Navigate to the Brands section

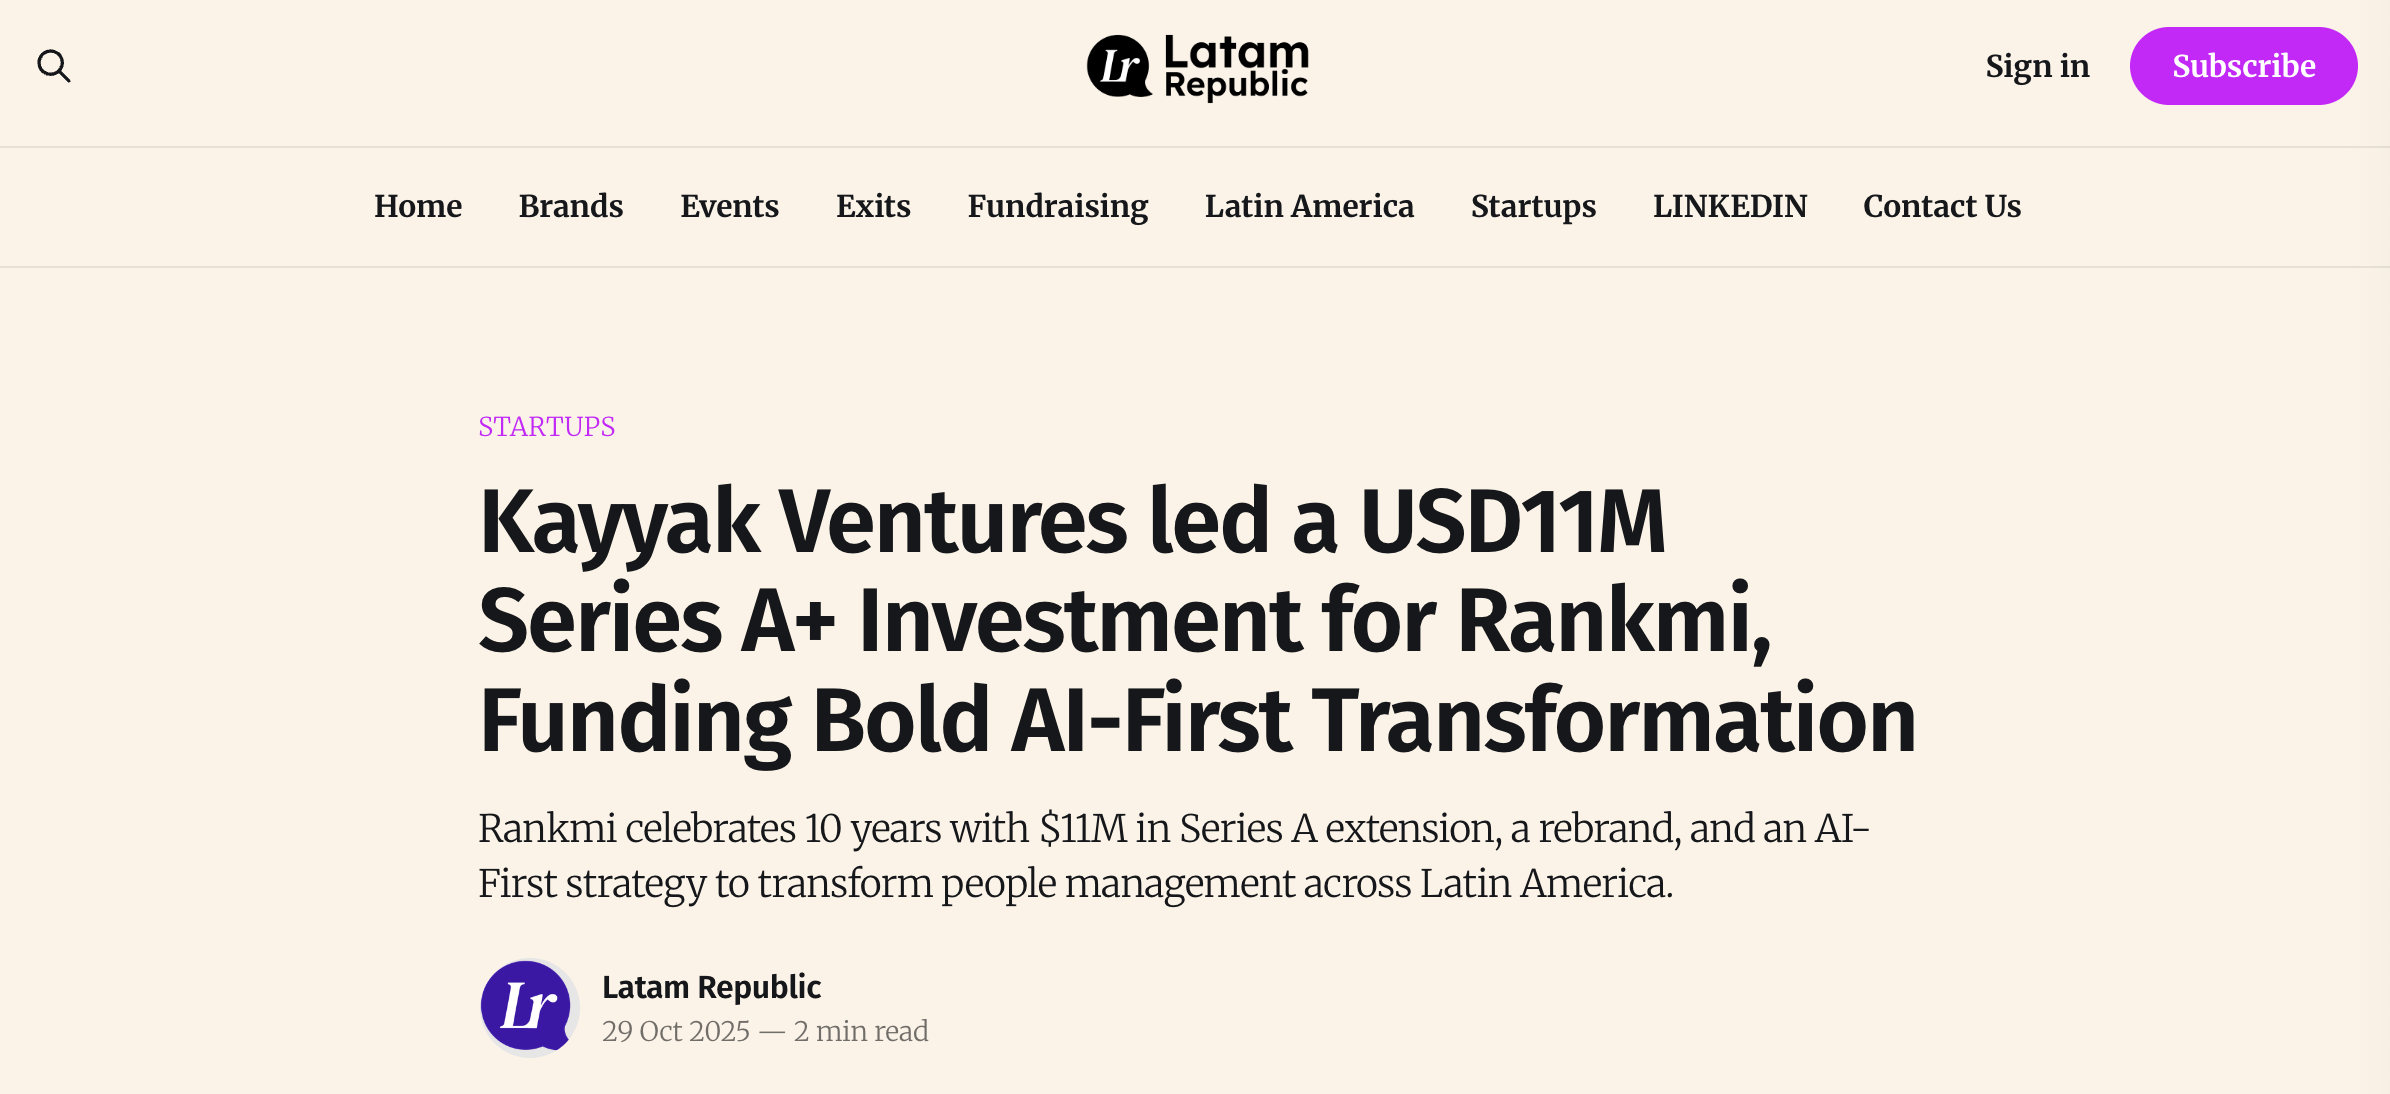tap(570, 207)
